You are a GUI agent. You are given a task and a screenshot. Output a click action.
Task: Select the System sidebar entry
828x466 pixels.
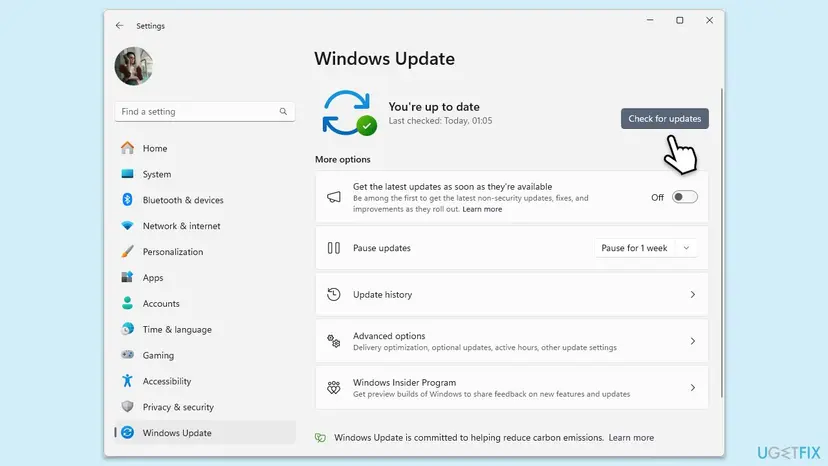(157, 174)
